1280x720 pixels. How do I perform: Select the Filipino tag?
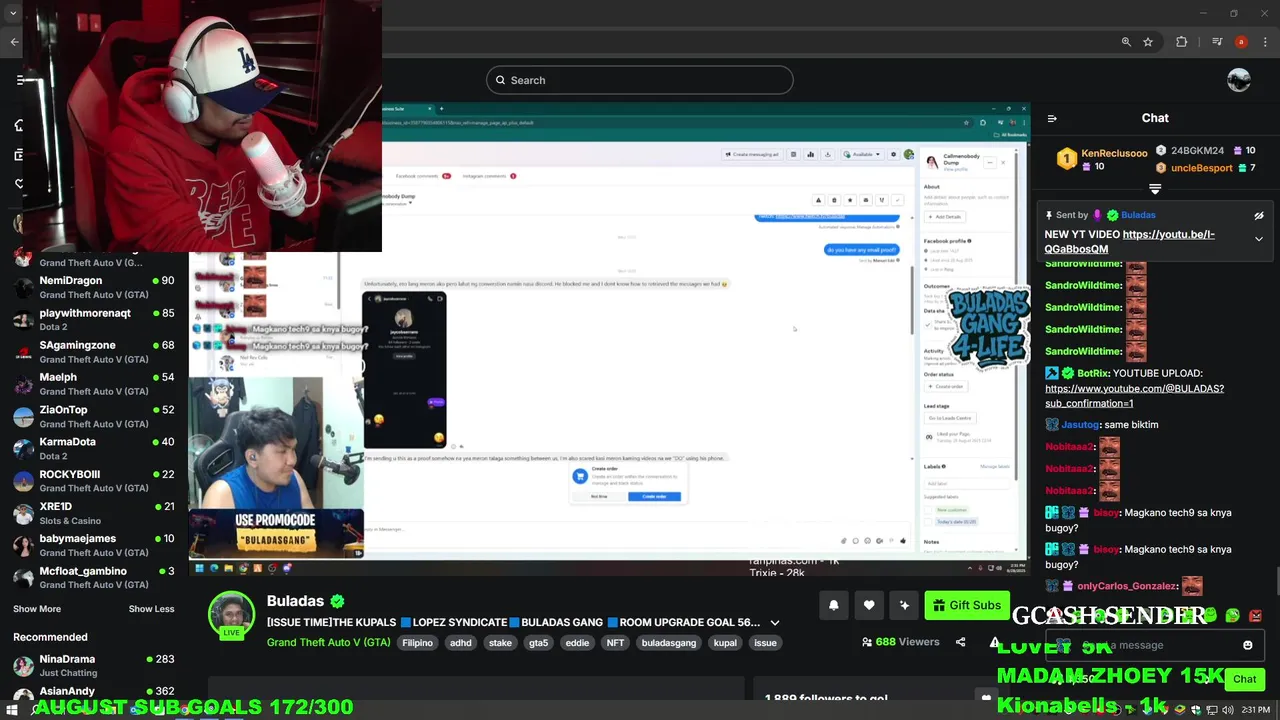pyautogui.click(x=417, y=643)
